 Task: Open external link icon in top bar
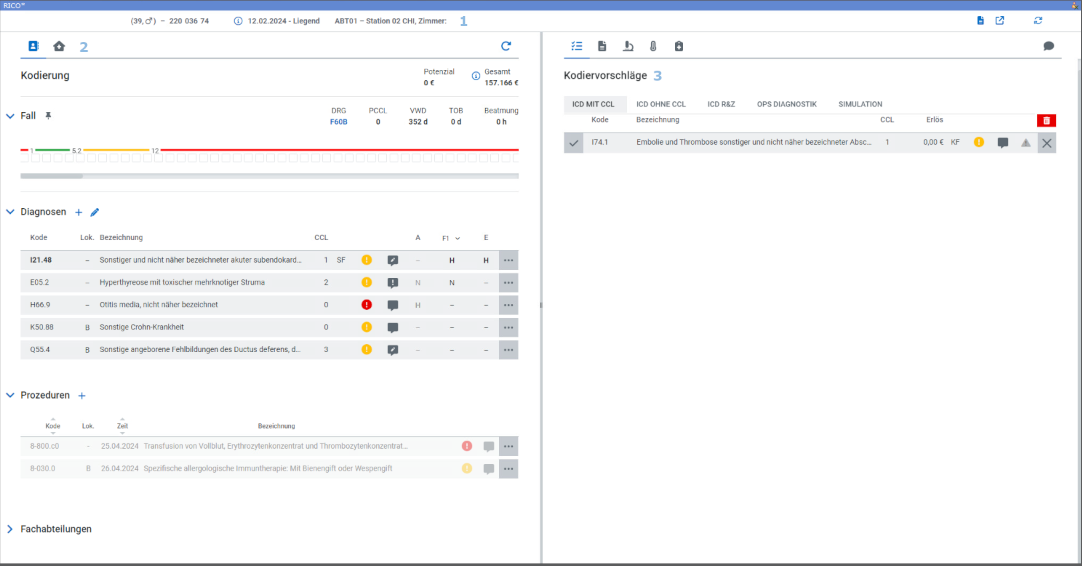coord(1000,21)
